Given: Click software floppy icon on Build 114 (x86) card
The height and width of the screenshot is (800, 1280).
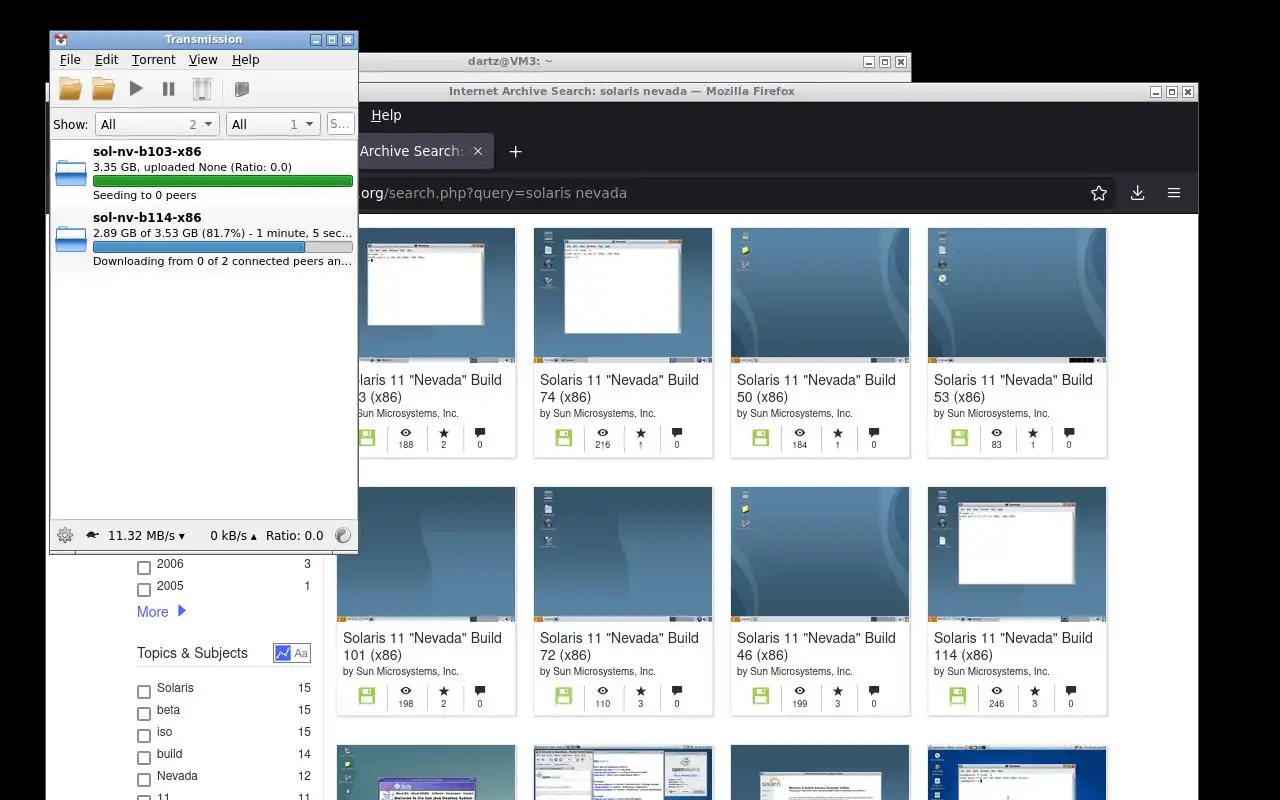Looking at the screenshot, I should (x=957, y=695).
